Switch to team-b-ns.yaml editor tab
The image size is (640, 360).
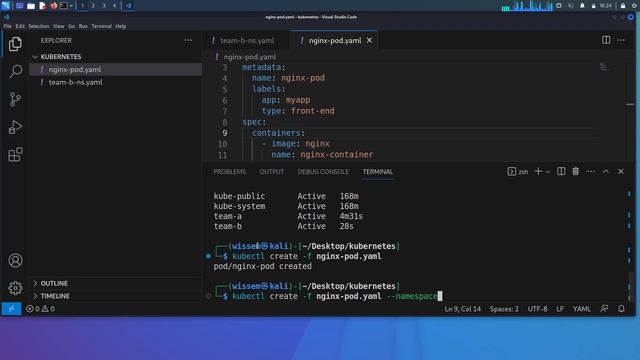[x=247, y=40]
